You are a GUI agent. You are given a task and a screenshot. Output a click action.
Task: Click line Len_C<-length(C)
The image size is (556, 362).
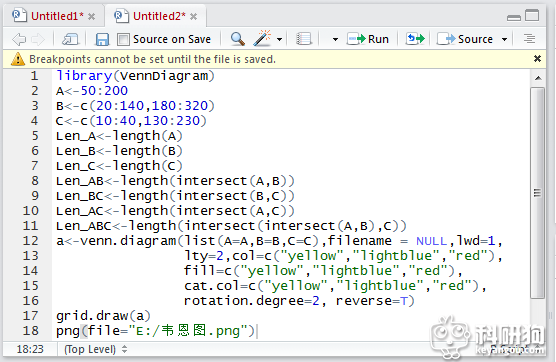(119, 166)
